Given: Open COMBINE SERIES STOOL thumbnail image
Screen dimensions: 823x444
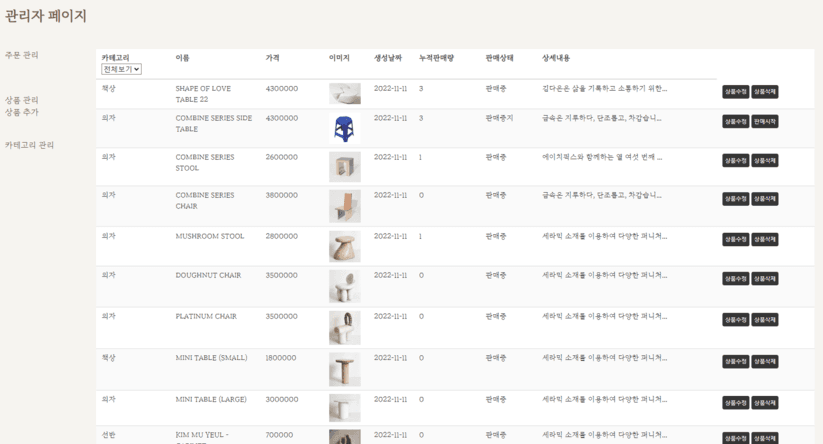Looking at the screenshot, I should [x=345, y=167].
